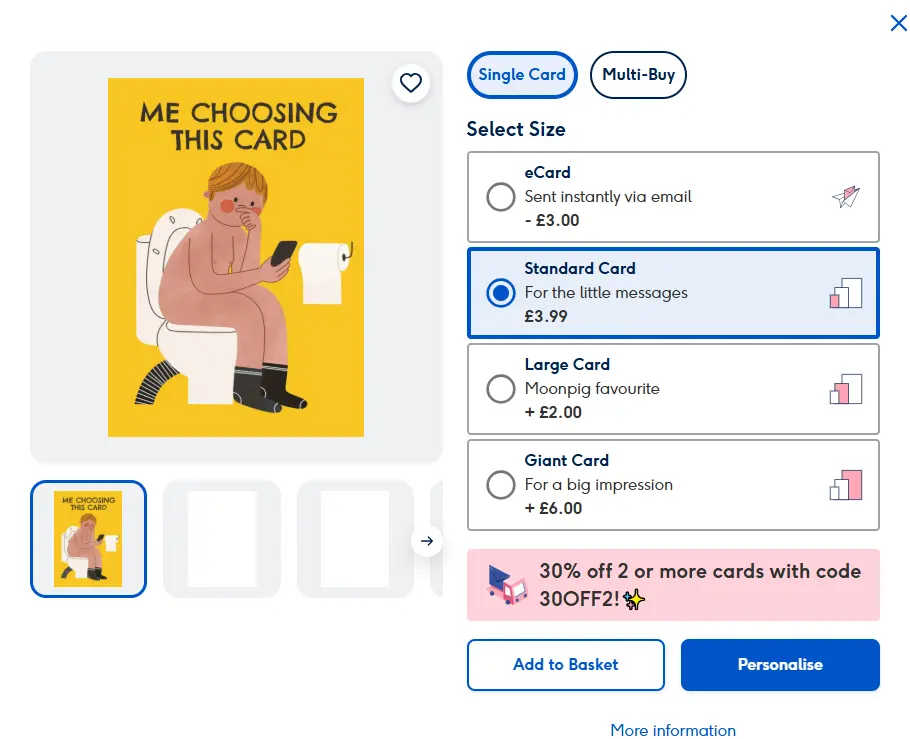Image resolution: width=910 pixels, height=739 pixels.
Task: Close the card options dialog
Action: [898, 23]
